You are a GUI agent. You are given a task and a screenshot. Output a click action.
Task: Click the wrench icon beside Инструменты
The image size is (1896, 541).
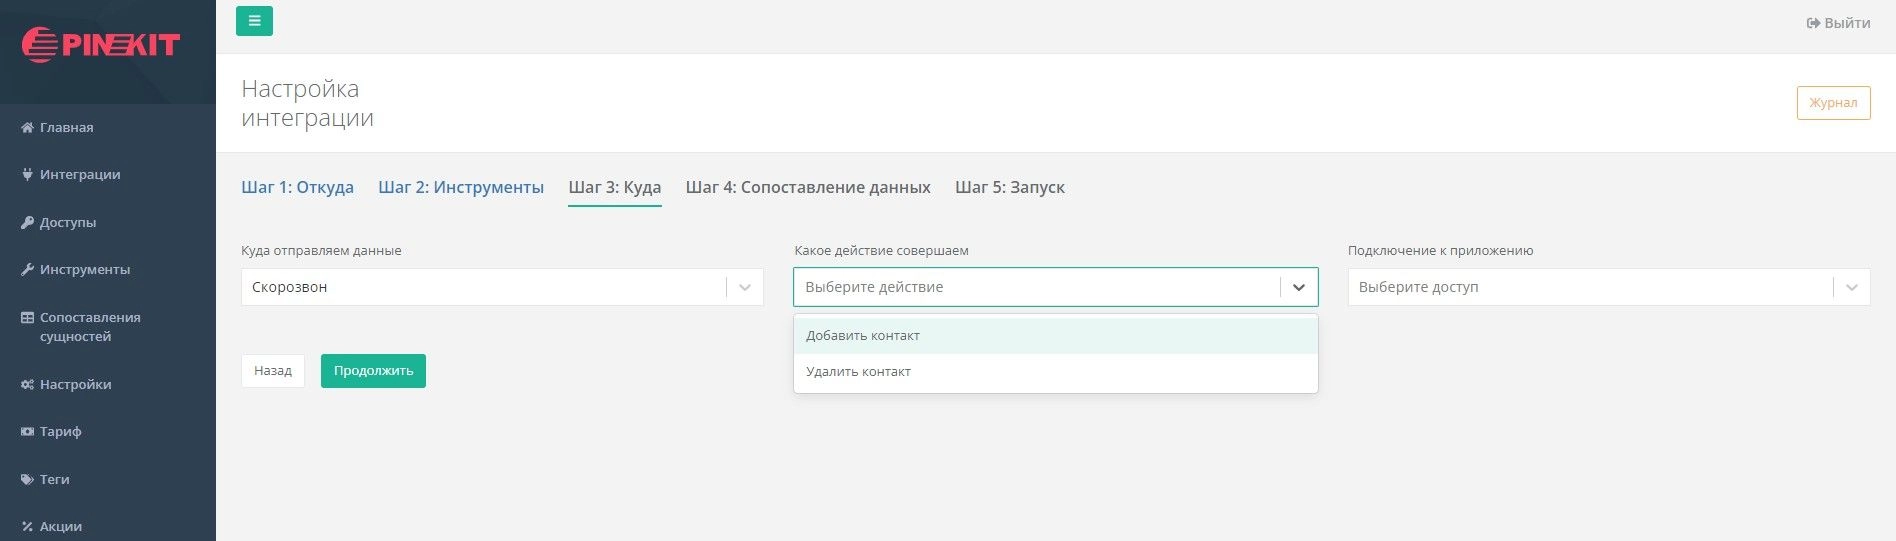[x=27, y=270]
